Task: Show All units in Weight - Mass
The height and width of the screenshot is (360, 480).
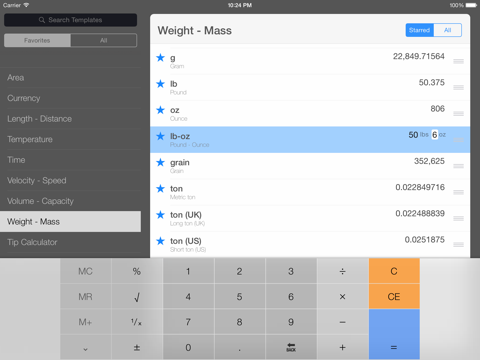Action: pyautogui.click(x=448, y=30)
